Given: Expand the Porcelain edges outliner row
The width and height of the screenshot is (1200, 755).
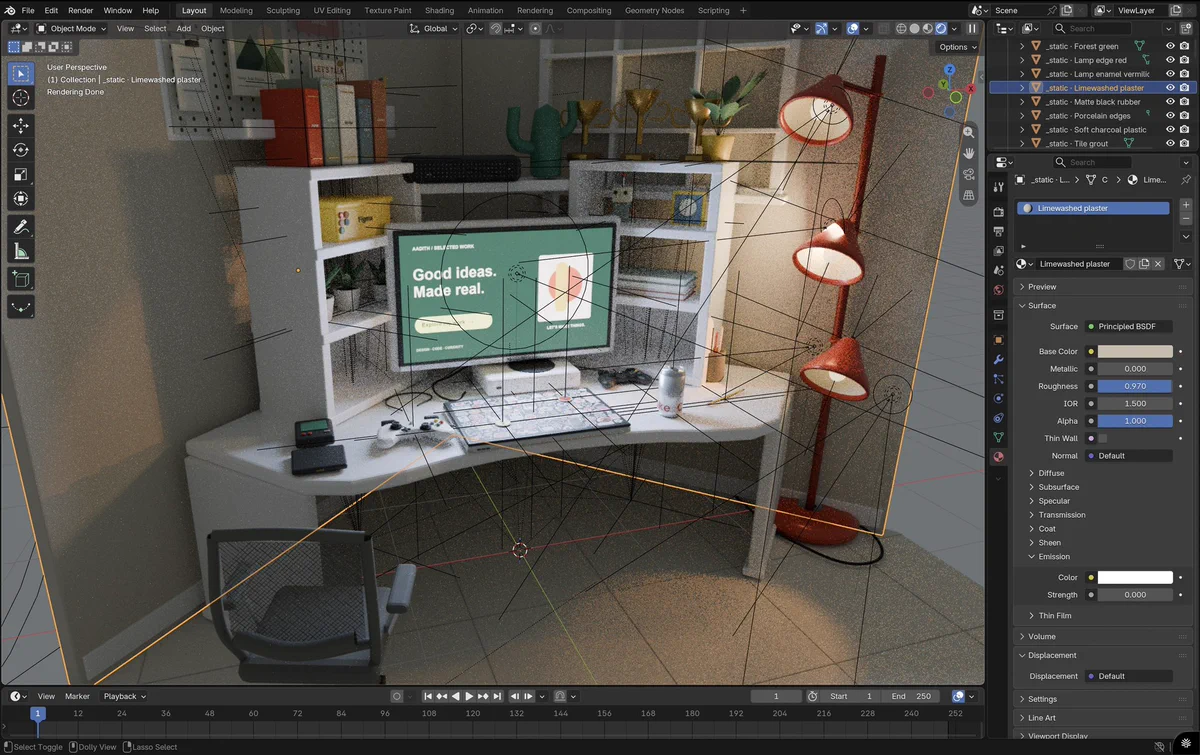Looking at the screenshot, I should point(1022,116).
